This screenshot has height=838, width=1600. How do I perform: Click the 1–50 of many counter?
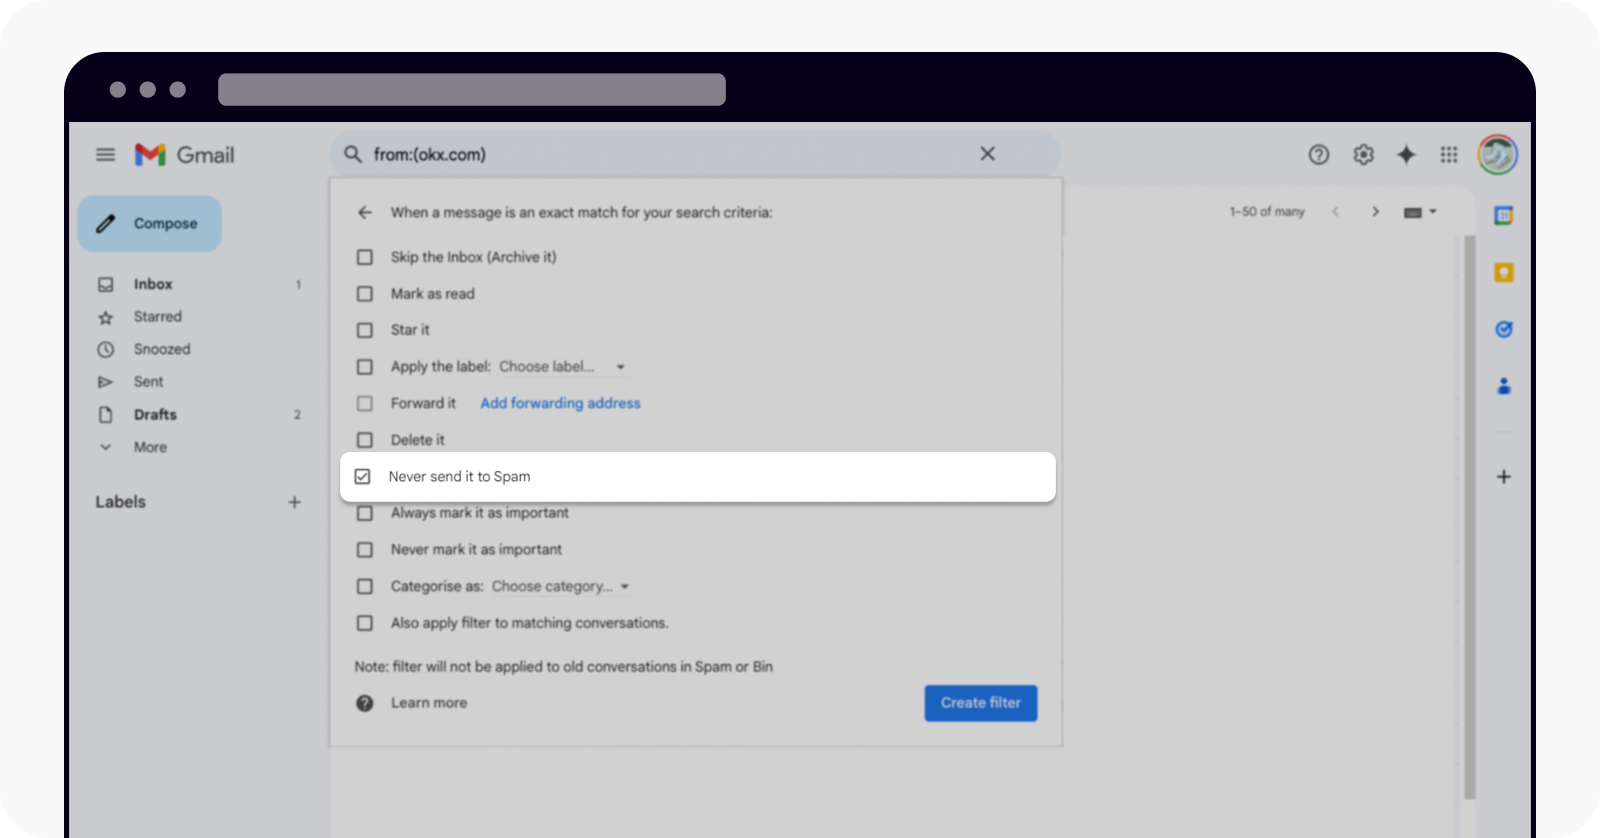coord(1267,212)
